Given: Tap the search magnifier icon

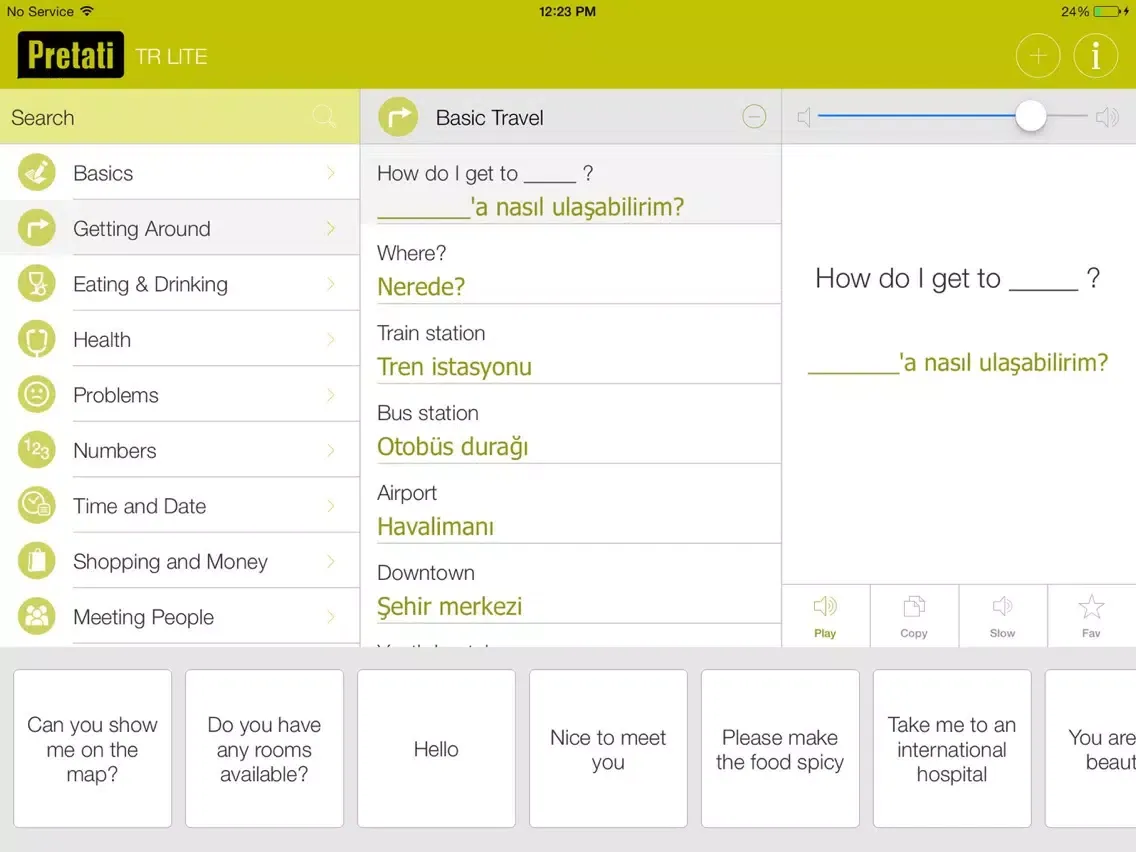Looking at the screenshot, I should click(324, 117).
